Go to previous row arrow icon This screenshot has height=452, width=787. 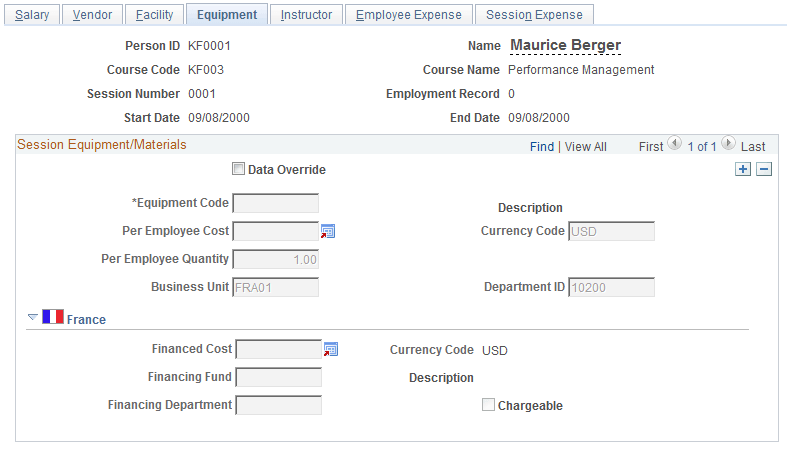[674, 145]
